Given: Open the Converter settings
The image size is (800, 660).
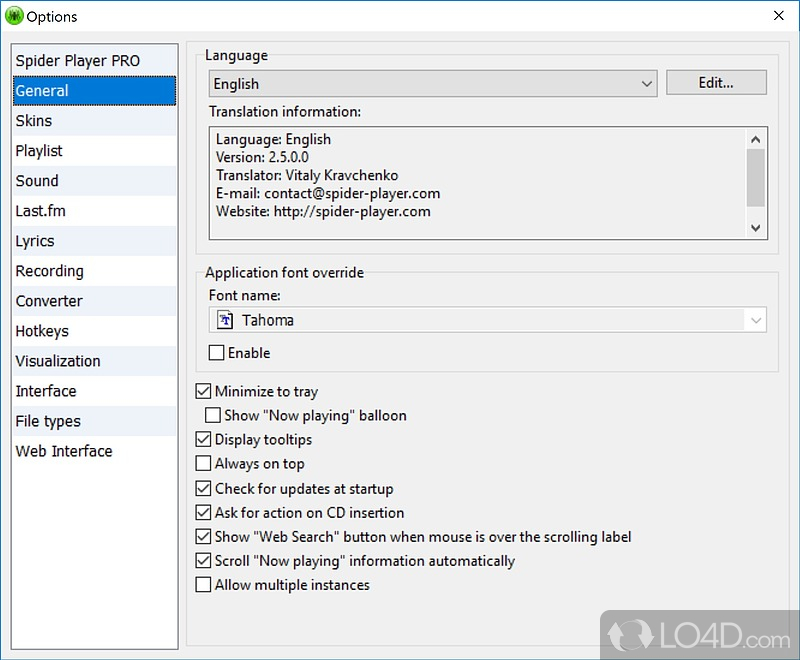Looking at the screenshot, I should [x=94, y=301].
